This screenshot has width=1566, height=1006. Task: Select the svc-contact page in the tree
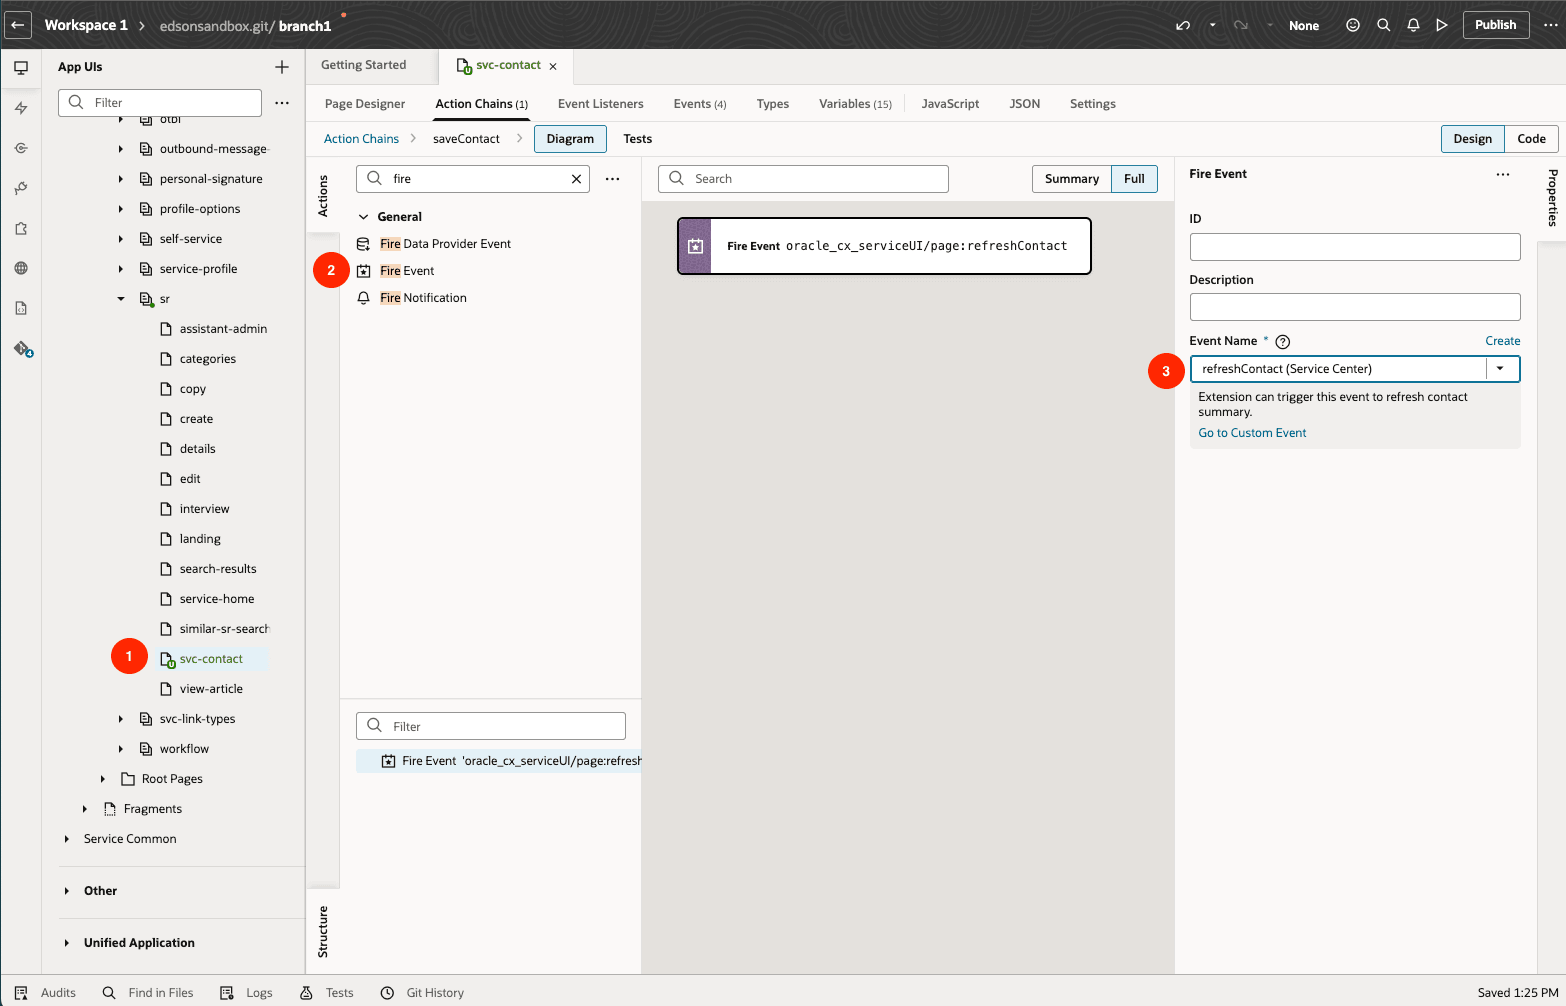(x=211, y=659)
